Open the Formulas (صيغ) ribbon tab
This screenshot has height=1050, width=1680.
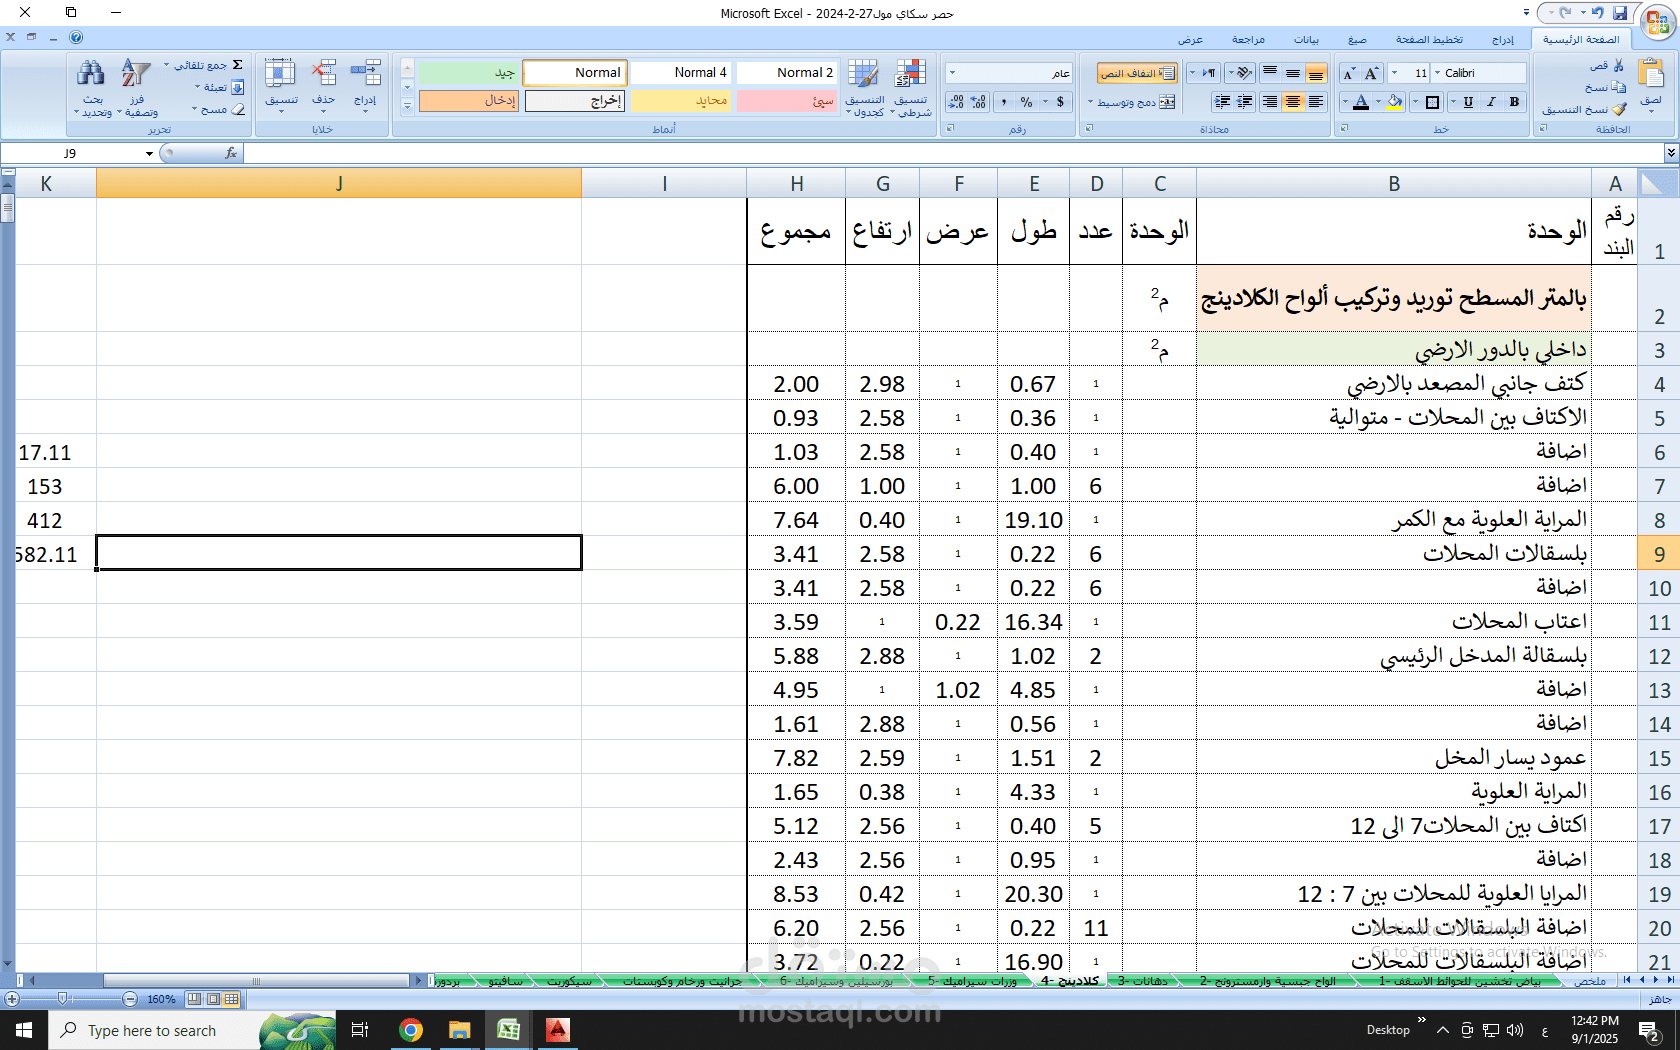coord(1357,40)
